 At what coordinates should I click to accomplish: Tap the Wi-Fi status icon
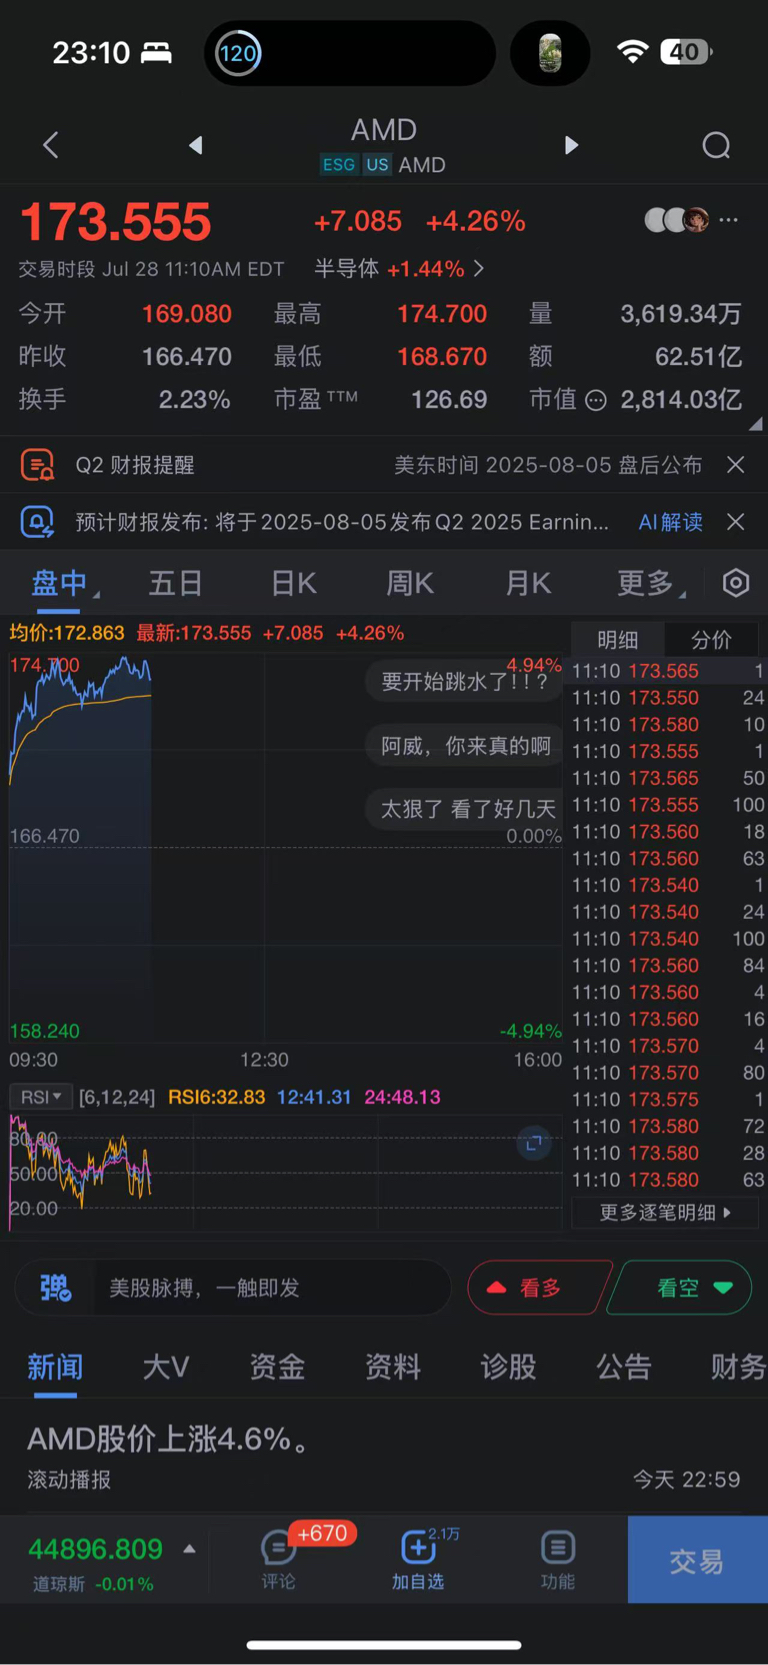[x=631, y=51]
